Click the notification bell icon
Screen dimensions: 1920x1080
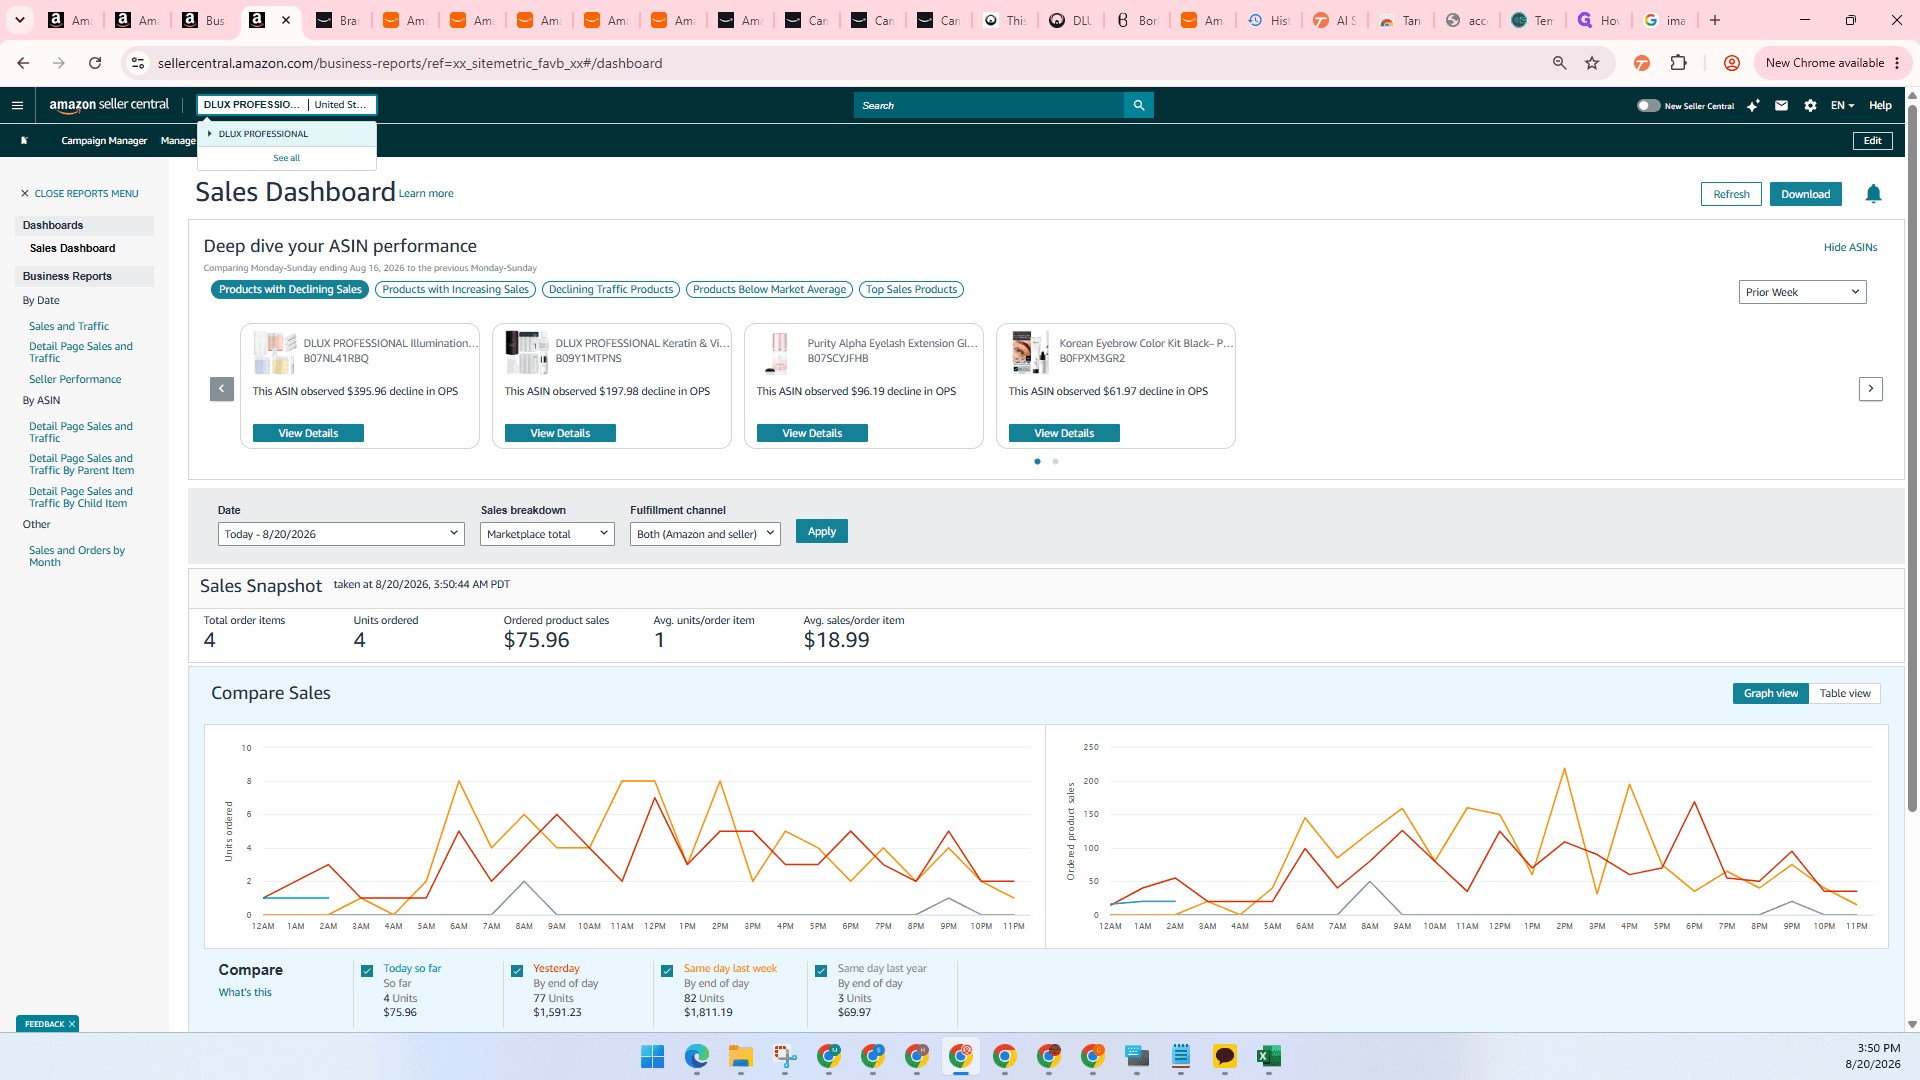point(1873,194)
